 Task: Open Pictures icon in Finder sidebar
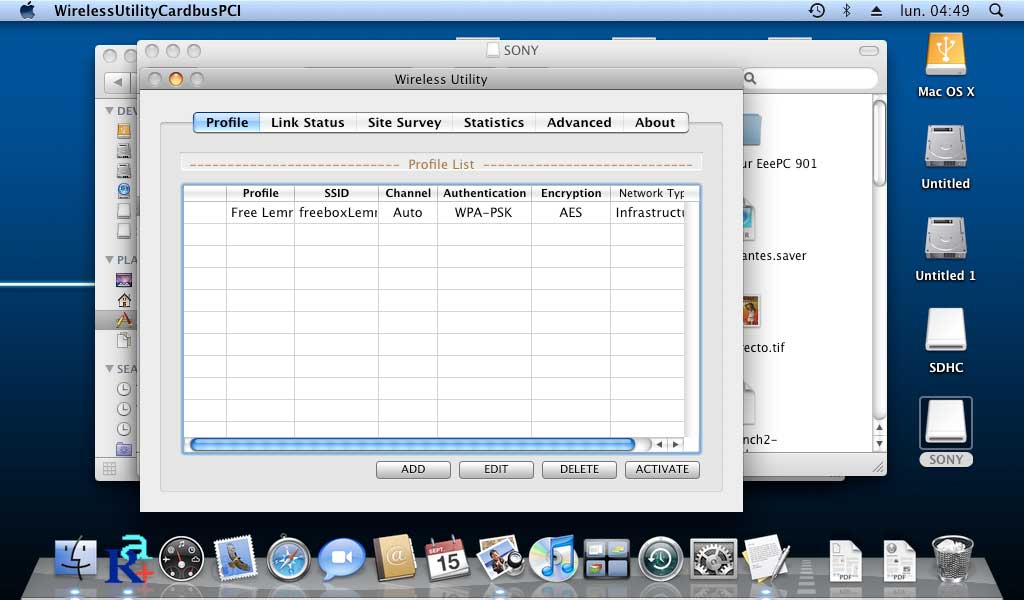point(123,280)
